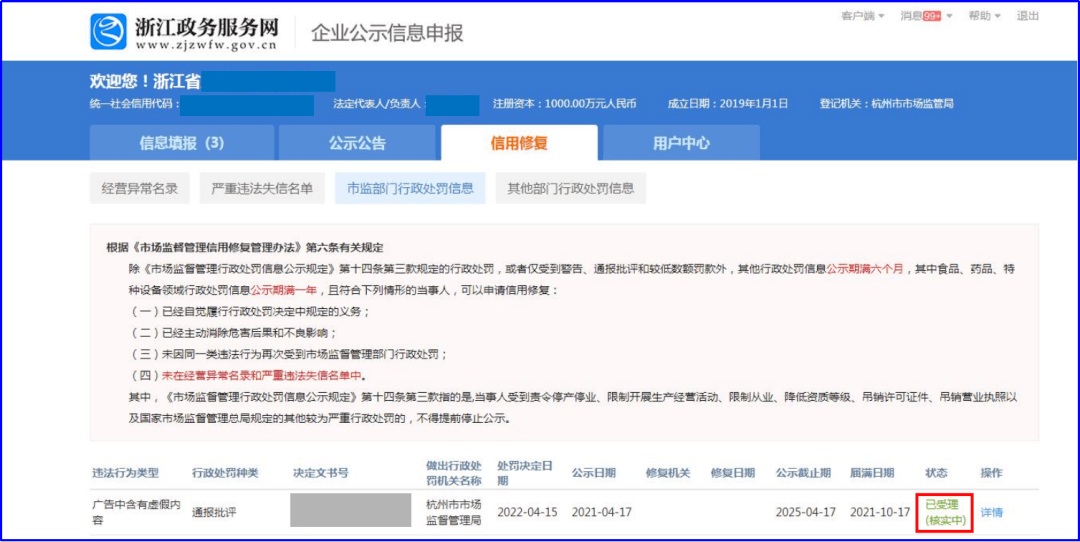Viewport: 1080px width, 542px height.
Task: Switch to the 信息填报 (3) tab
Action: [x=181, y=143]
